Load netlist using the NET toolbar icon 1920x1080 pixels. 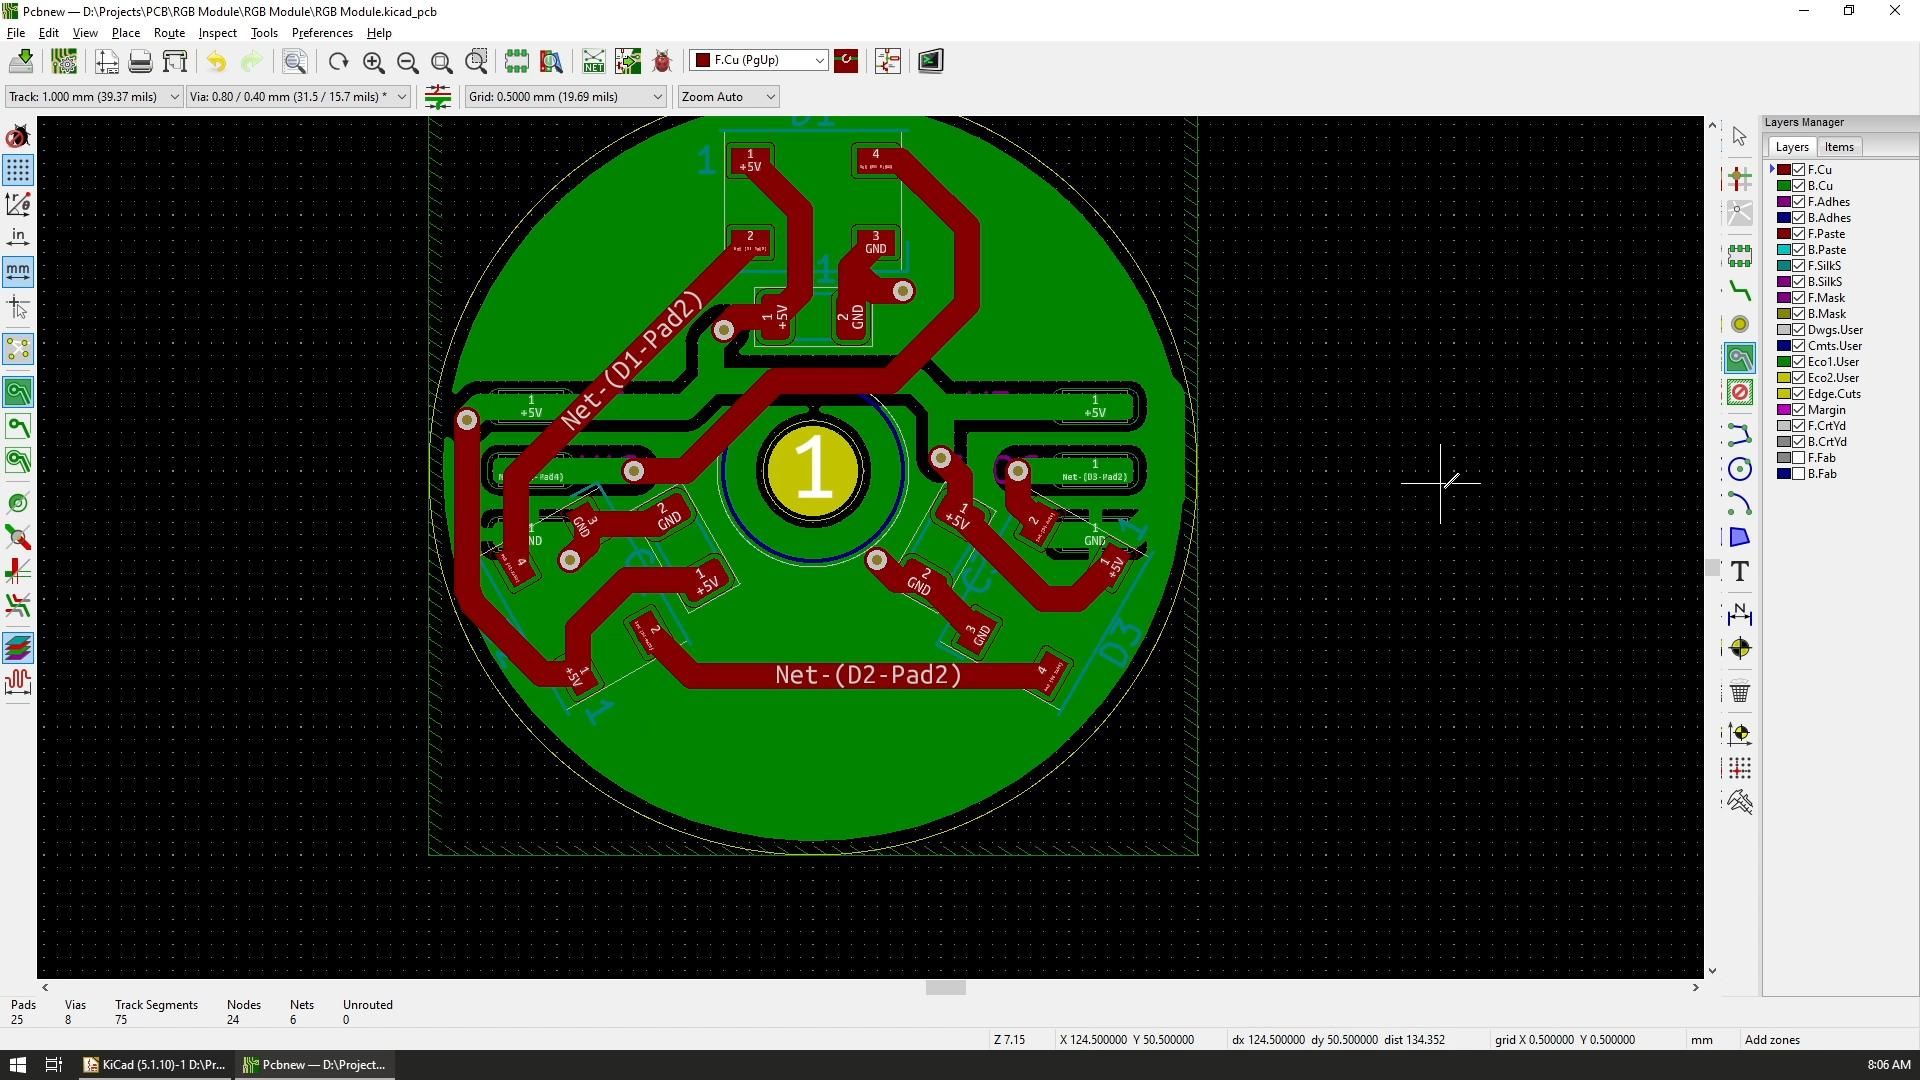point(593,61)
